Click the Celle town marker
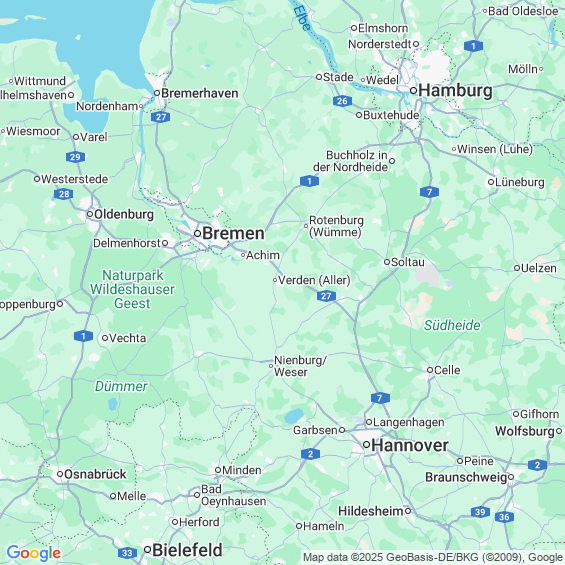Screen dimensions: 565x565 click(430, 370)
